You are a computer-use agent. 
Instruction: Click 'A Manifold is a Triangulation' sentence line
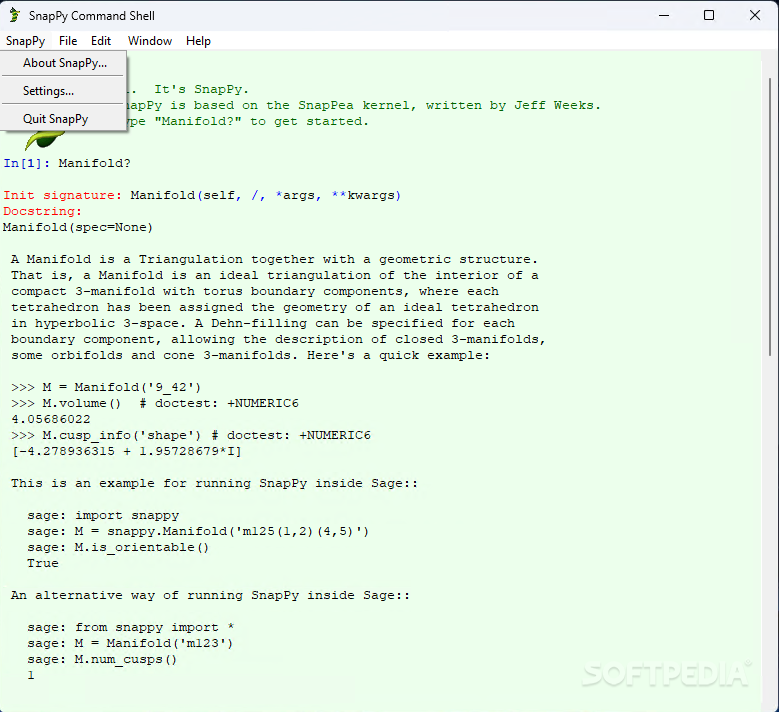274,259
